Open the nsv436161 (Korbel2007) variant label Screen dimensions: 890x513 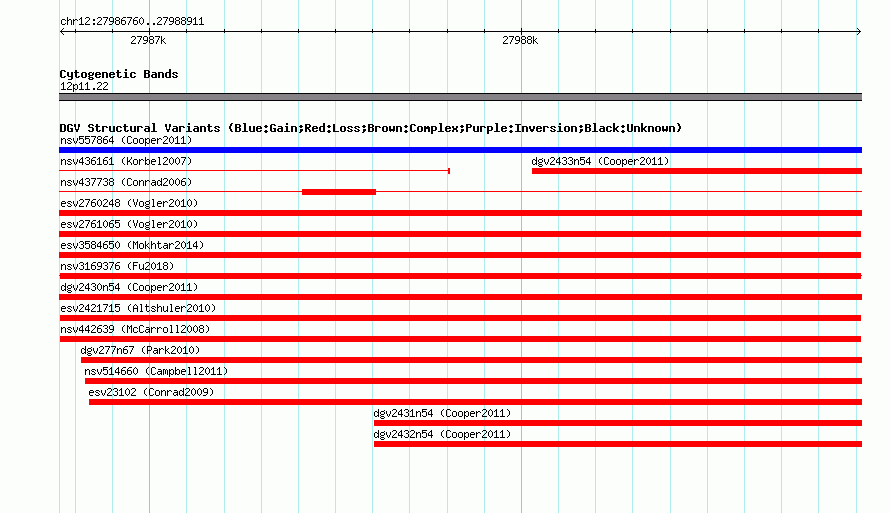(x=126, y=161)
